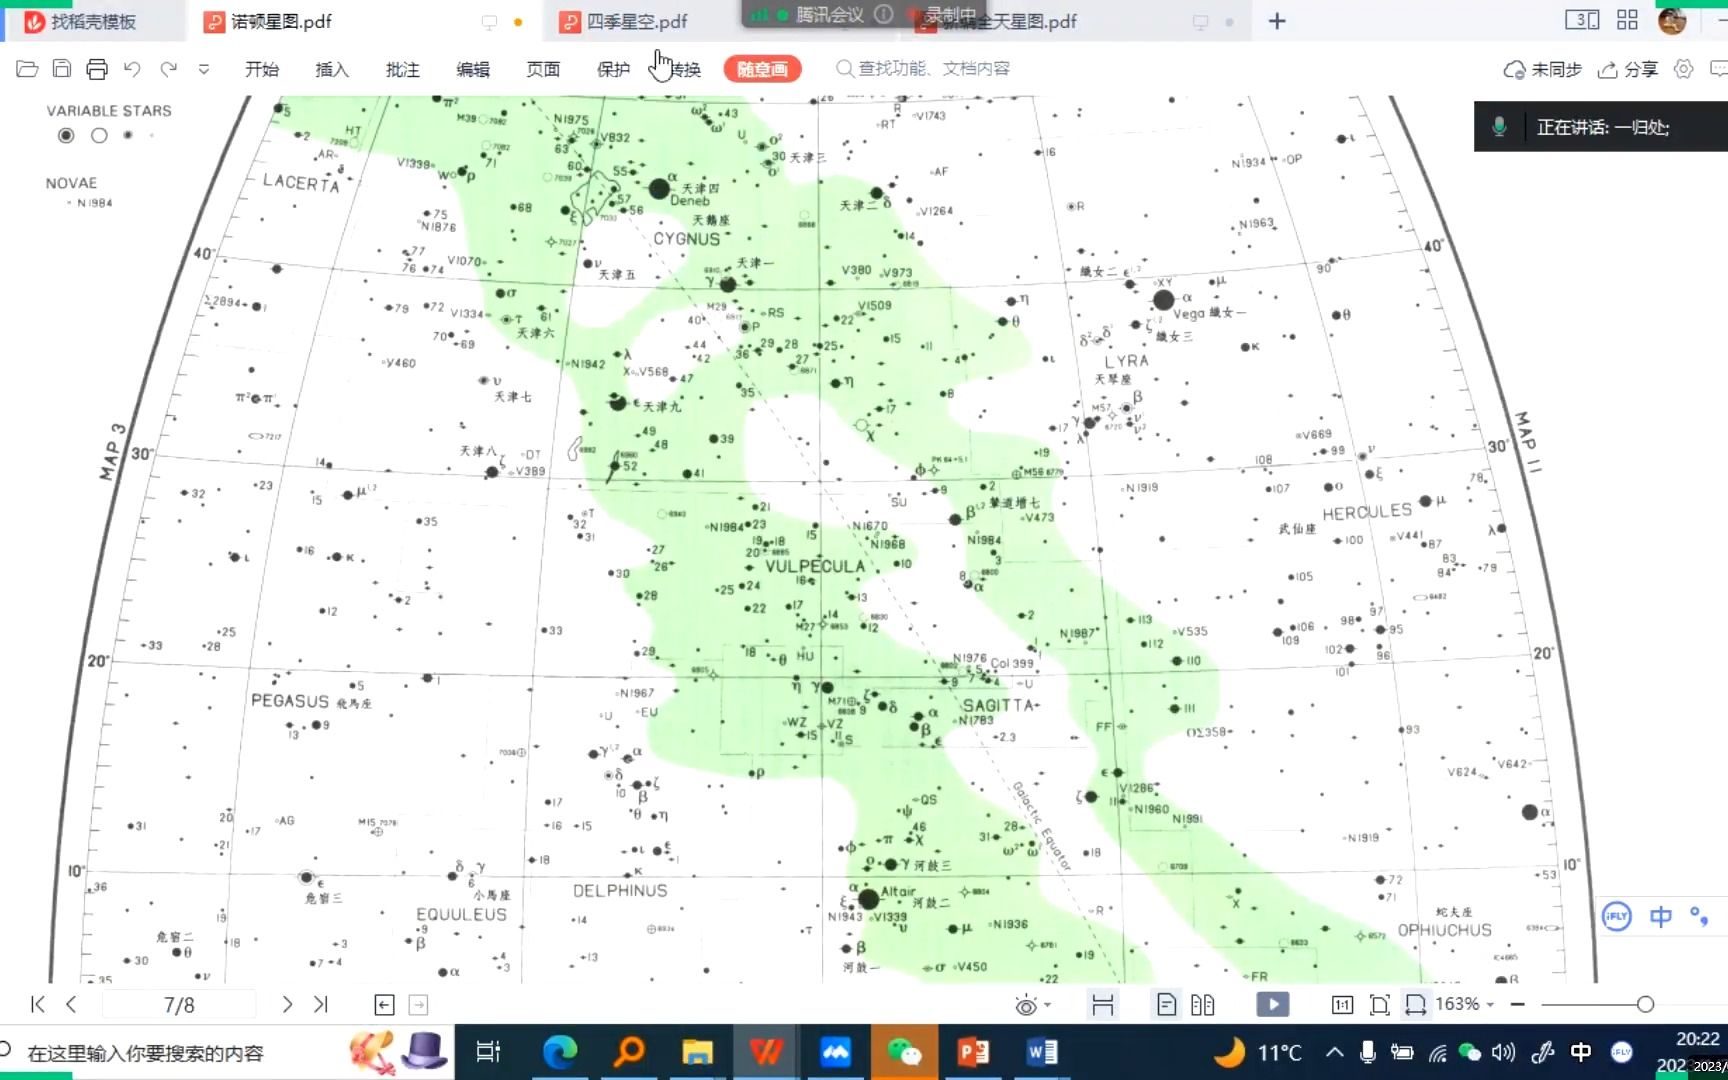
Task: Toggle taskbar 中 input method indicator
Action: [x=1581, y=1052]
